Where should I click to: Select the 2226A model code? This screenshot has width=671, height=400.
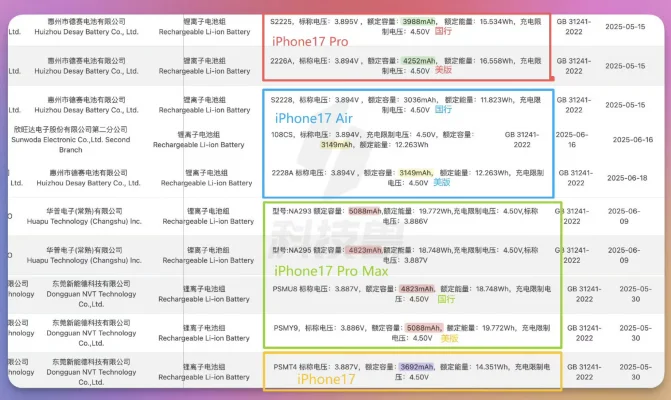281,61
